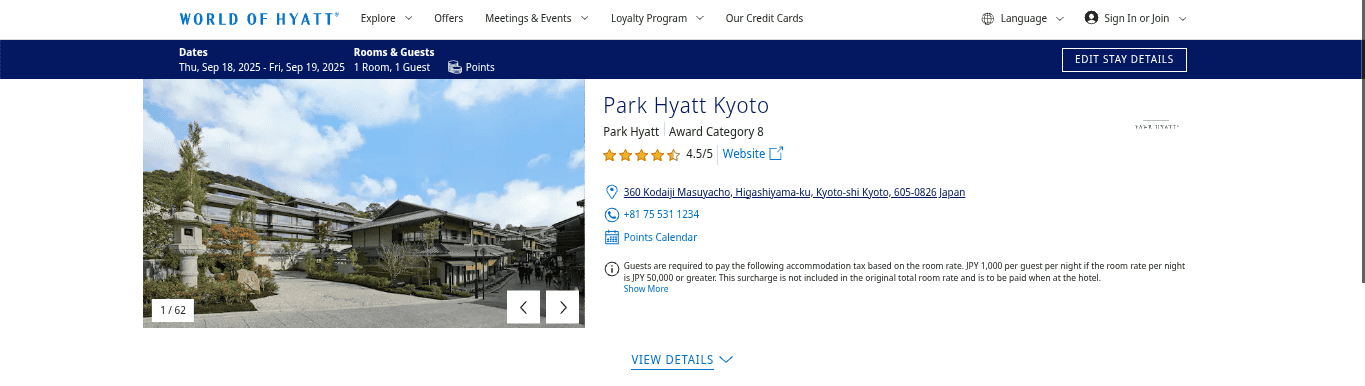1365x386 pixels.
Task: Click the 4.5/5 rating text
Action: pyautogui.click(x=699, y=154)
